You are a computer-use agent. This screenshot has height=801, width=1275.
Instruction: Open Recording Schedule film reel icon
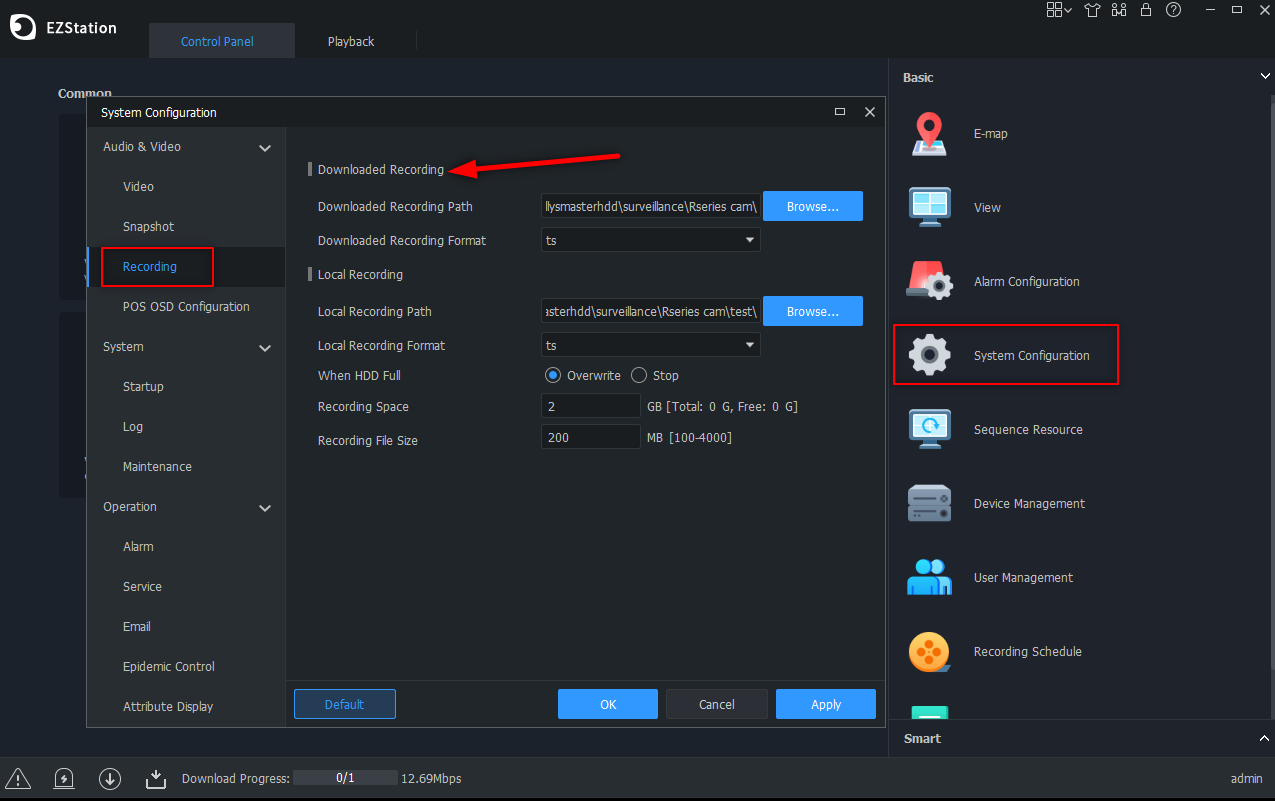(929, 652)
